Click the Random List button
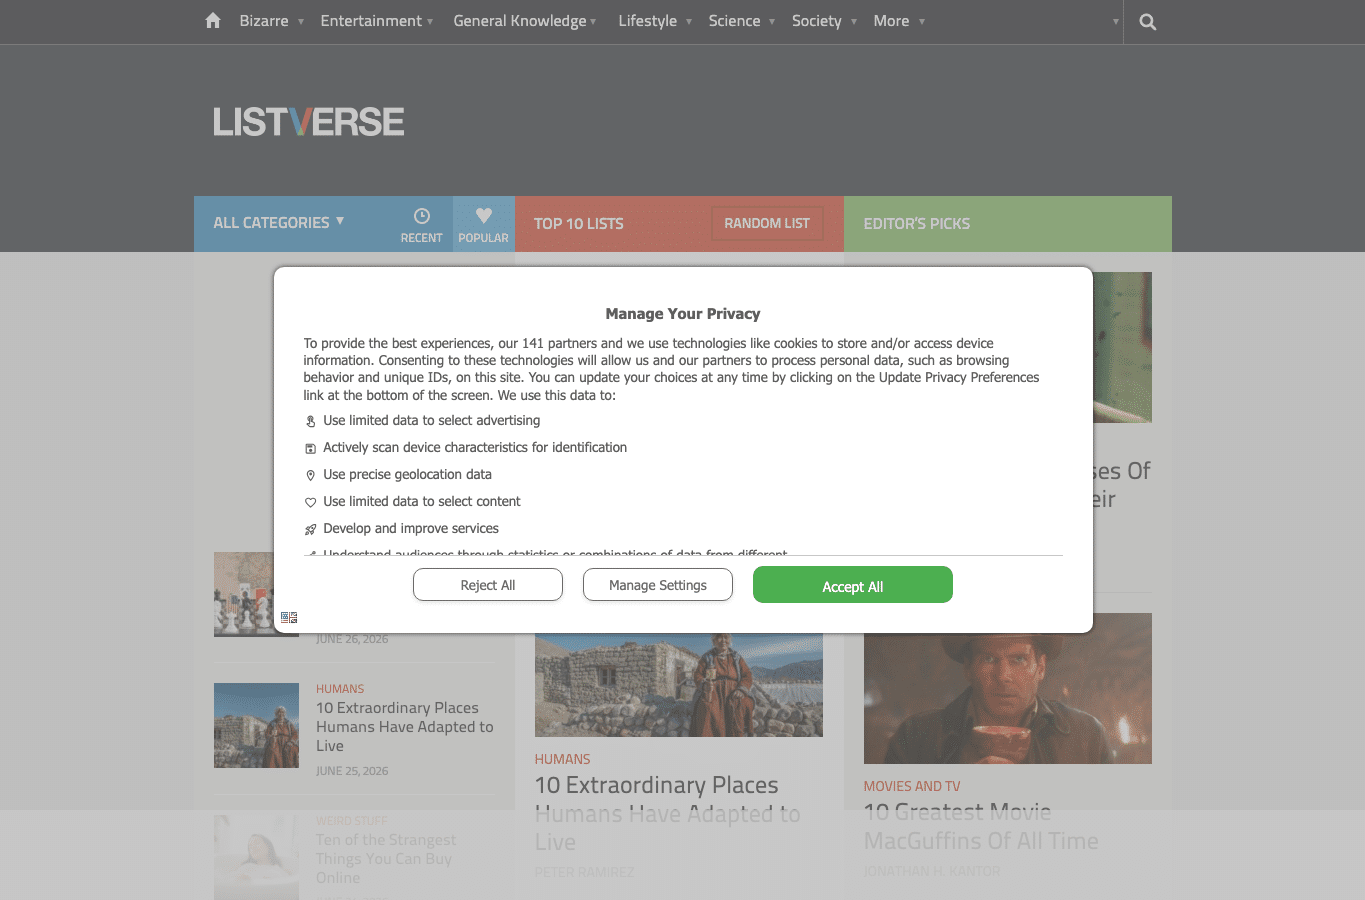This screenshot has height=900, width=1365. pos(767,223)
